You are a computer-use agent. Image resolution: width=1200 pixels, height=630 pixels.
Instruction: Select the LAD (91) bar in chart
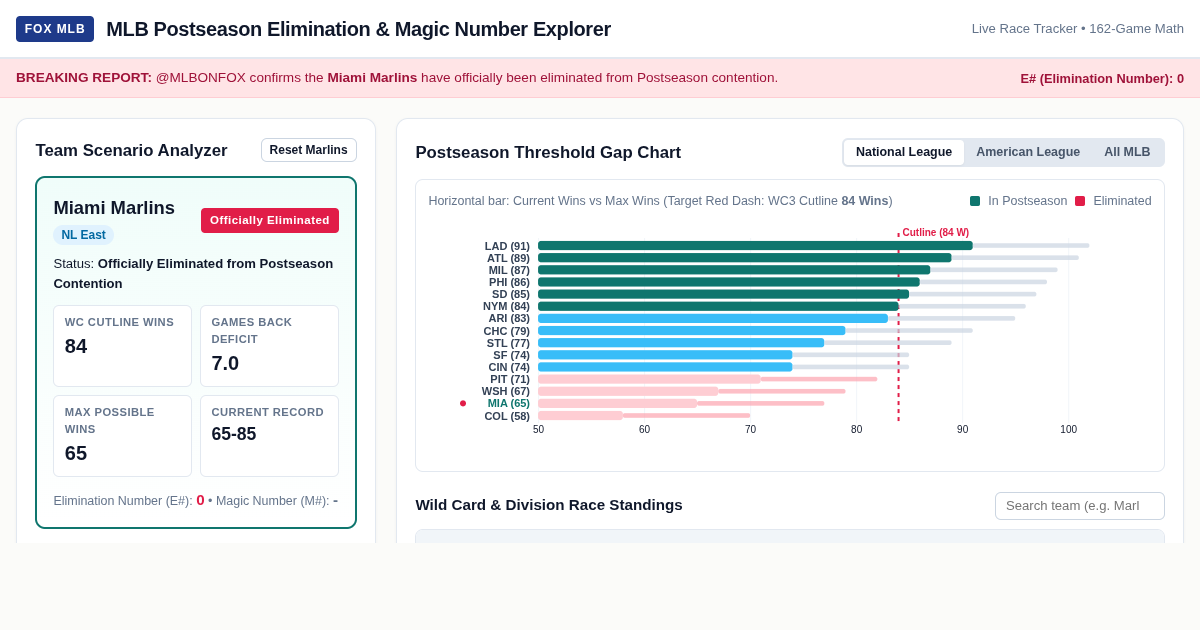(x=755, y=246)
